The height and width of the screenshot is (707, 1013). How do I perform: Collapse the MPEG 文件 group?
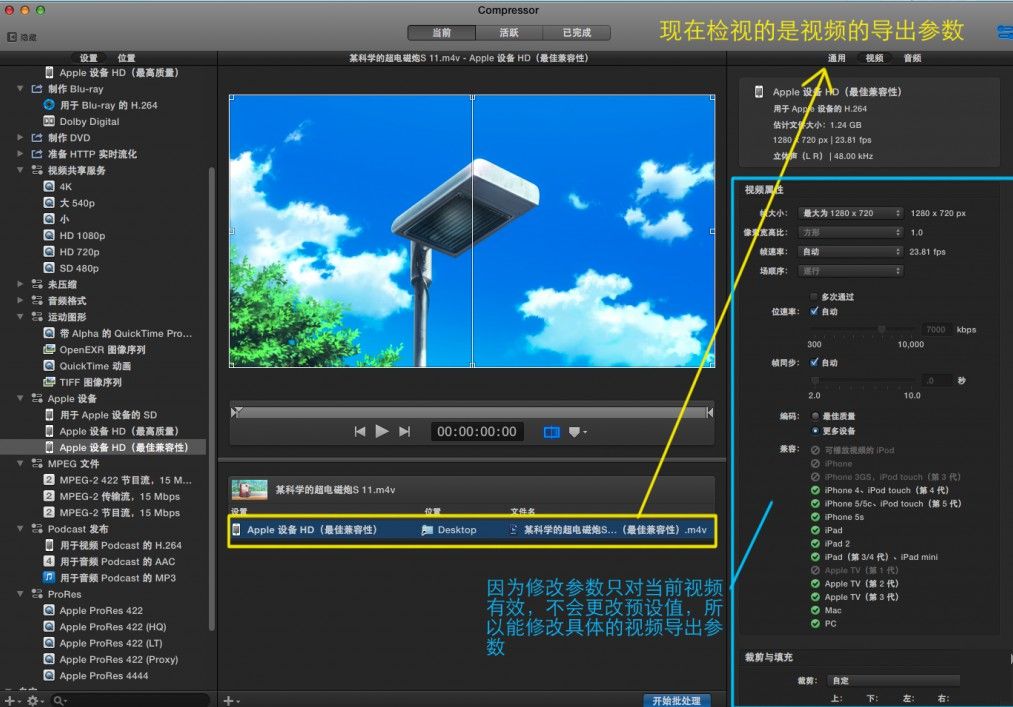[20, 463]
